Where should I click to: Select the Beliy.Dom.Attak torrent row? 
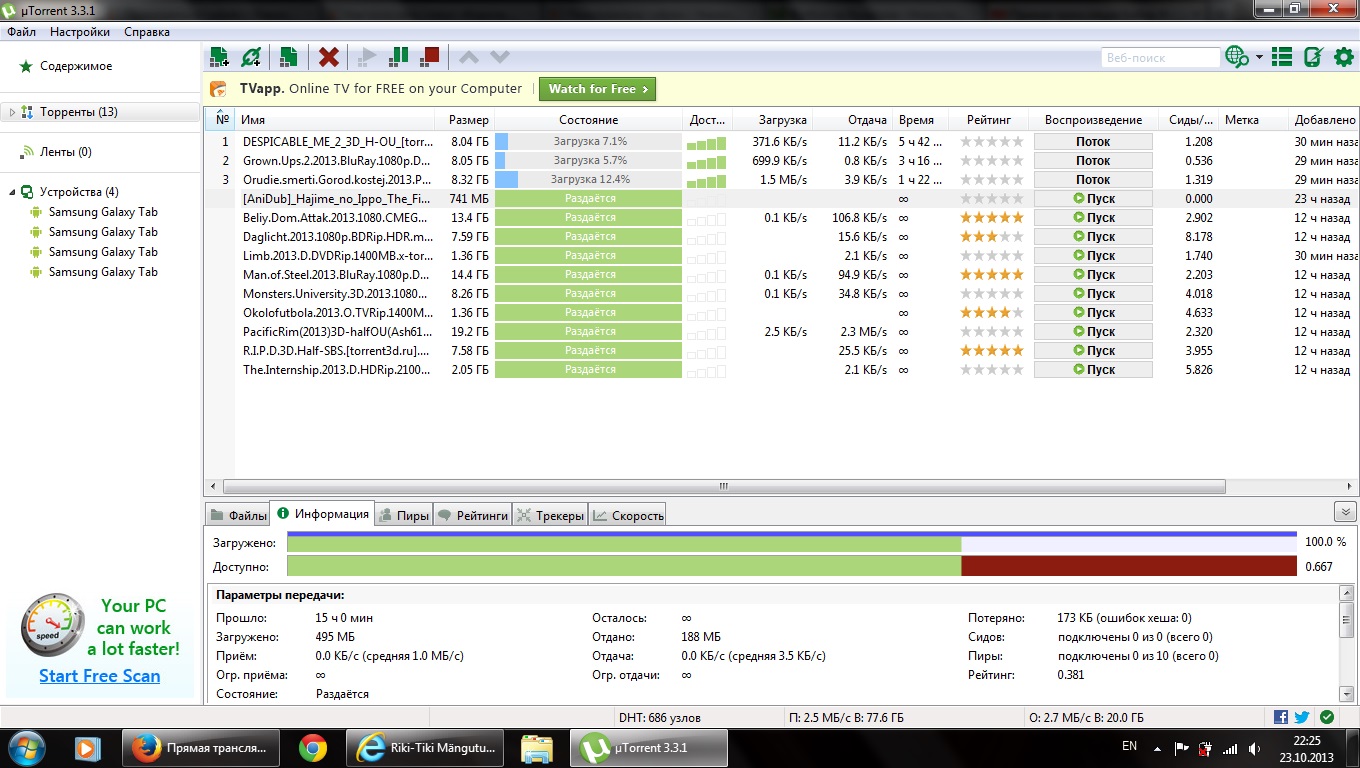tap(781, 218)
